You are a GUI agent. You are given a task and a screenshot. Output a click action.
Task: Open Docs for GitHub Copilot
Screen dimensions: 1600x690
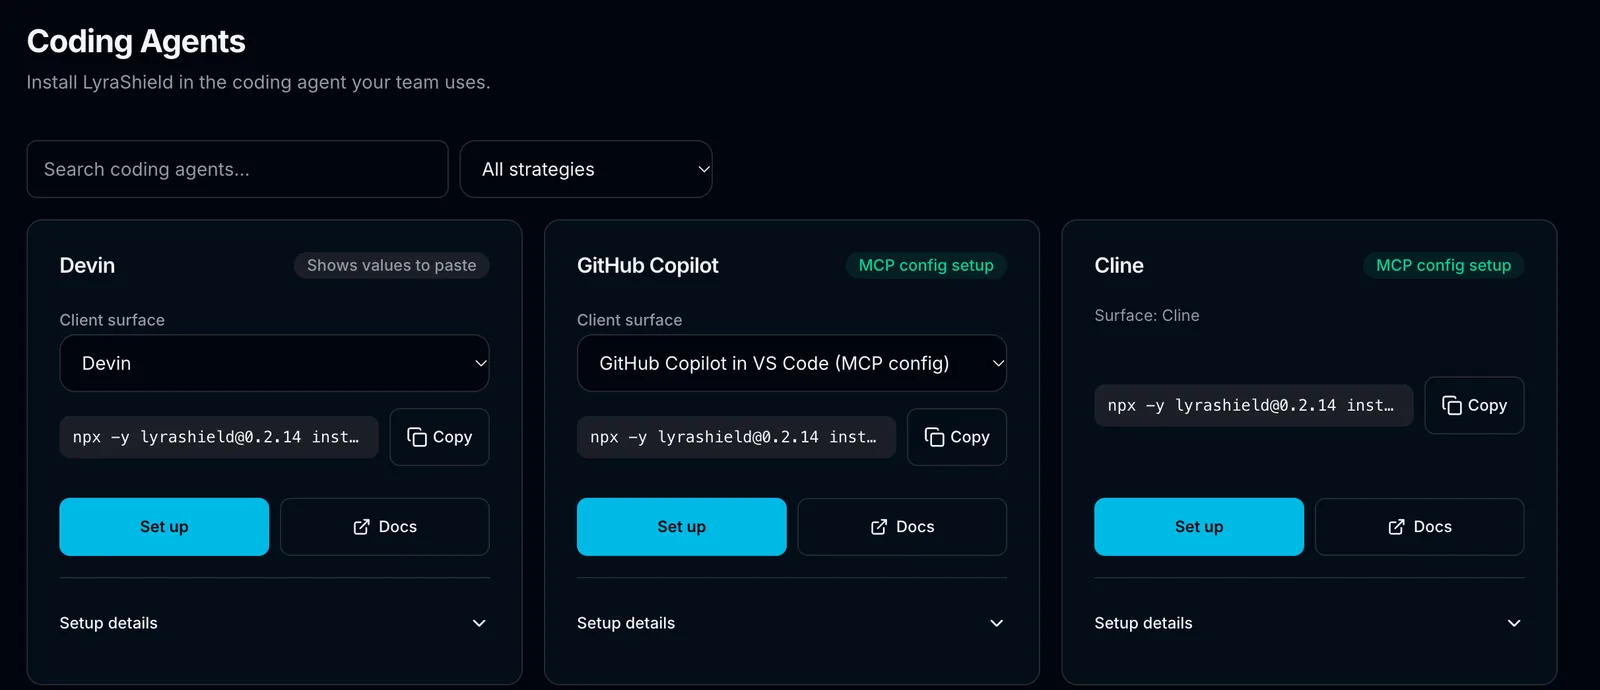pyautogui.click(x=902, y=527)
